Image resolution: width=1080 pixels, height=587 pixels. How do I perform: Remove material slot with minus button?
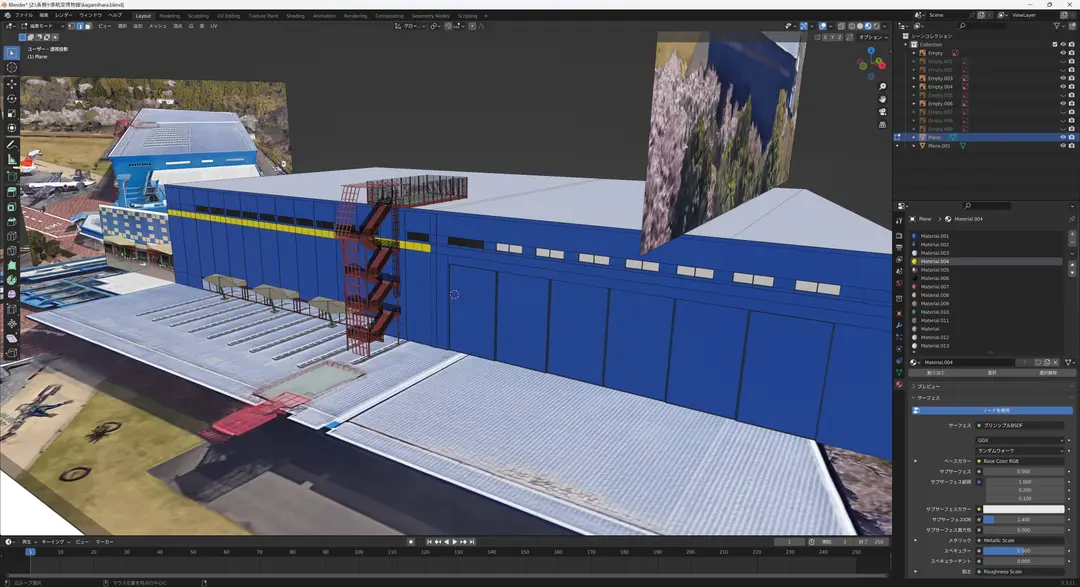point(1072,243)
